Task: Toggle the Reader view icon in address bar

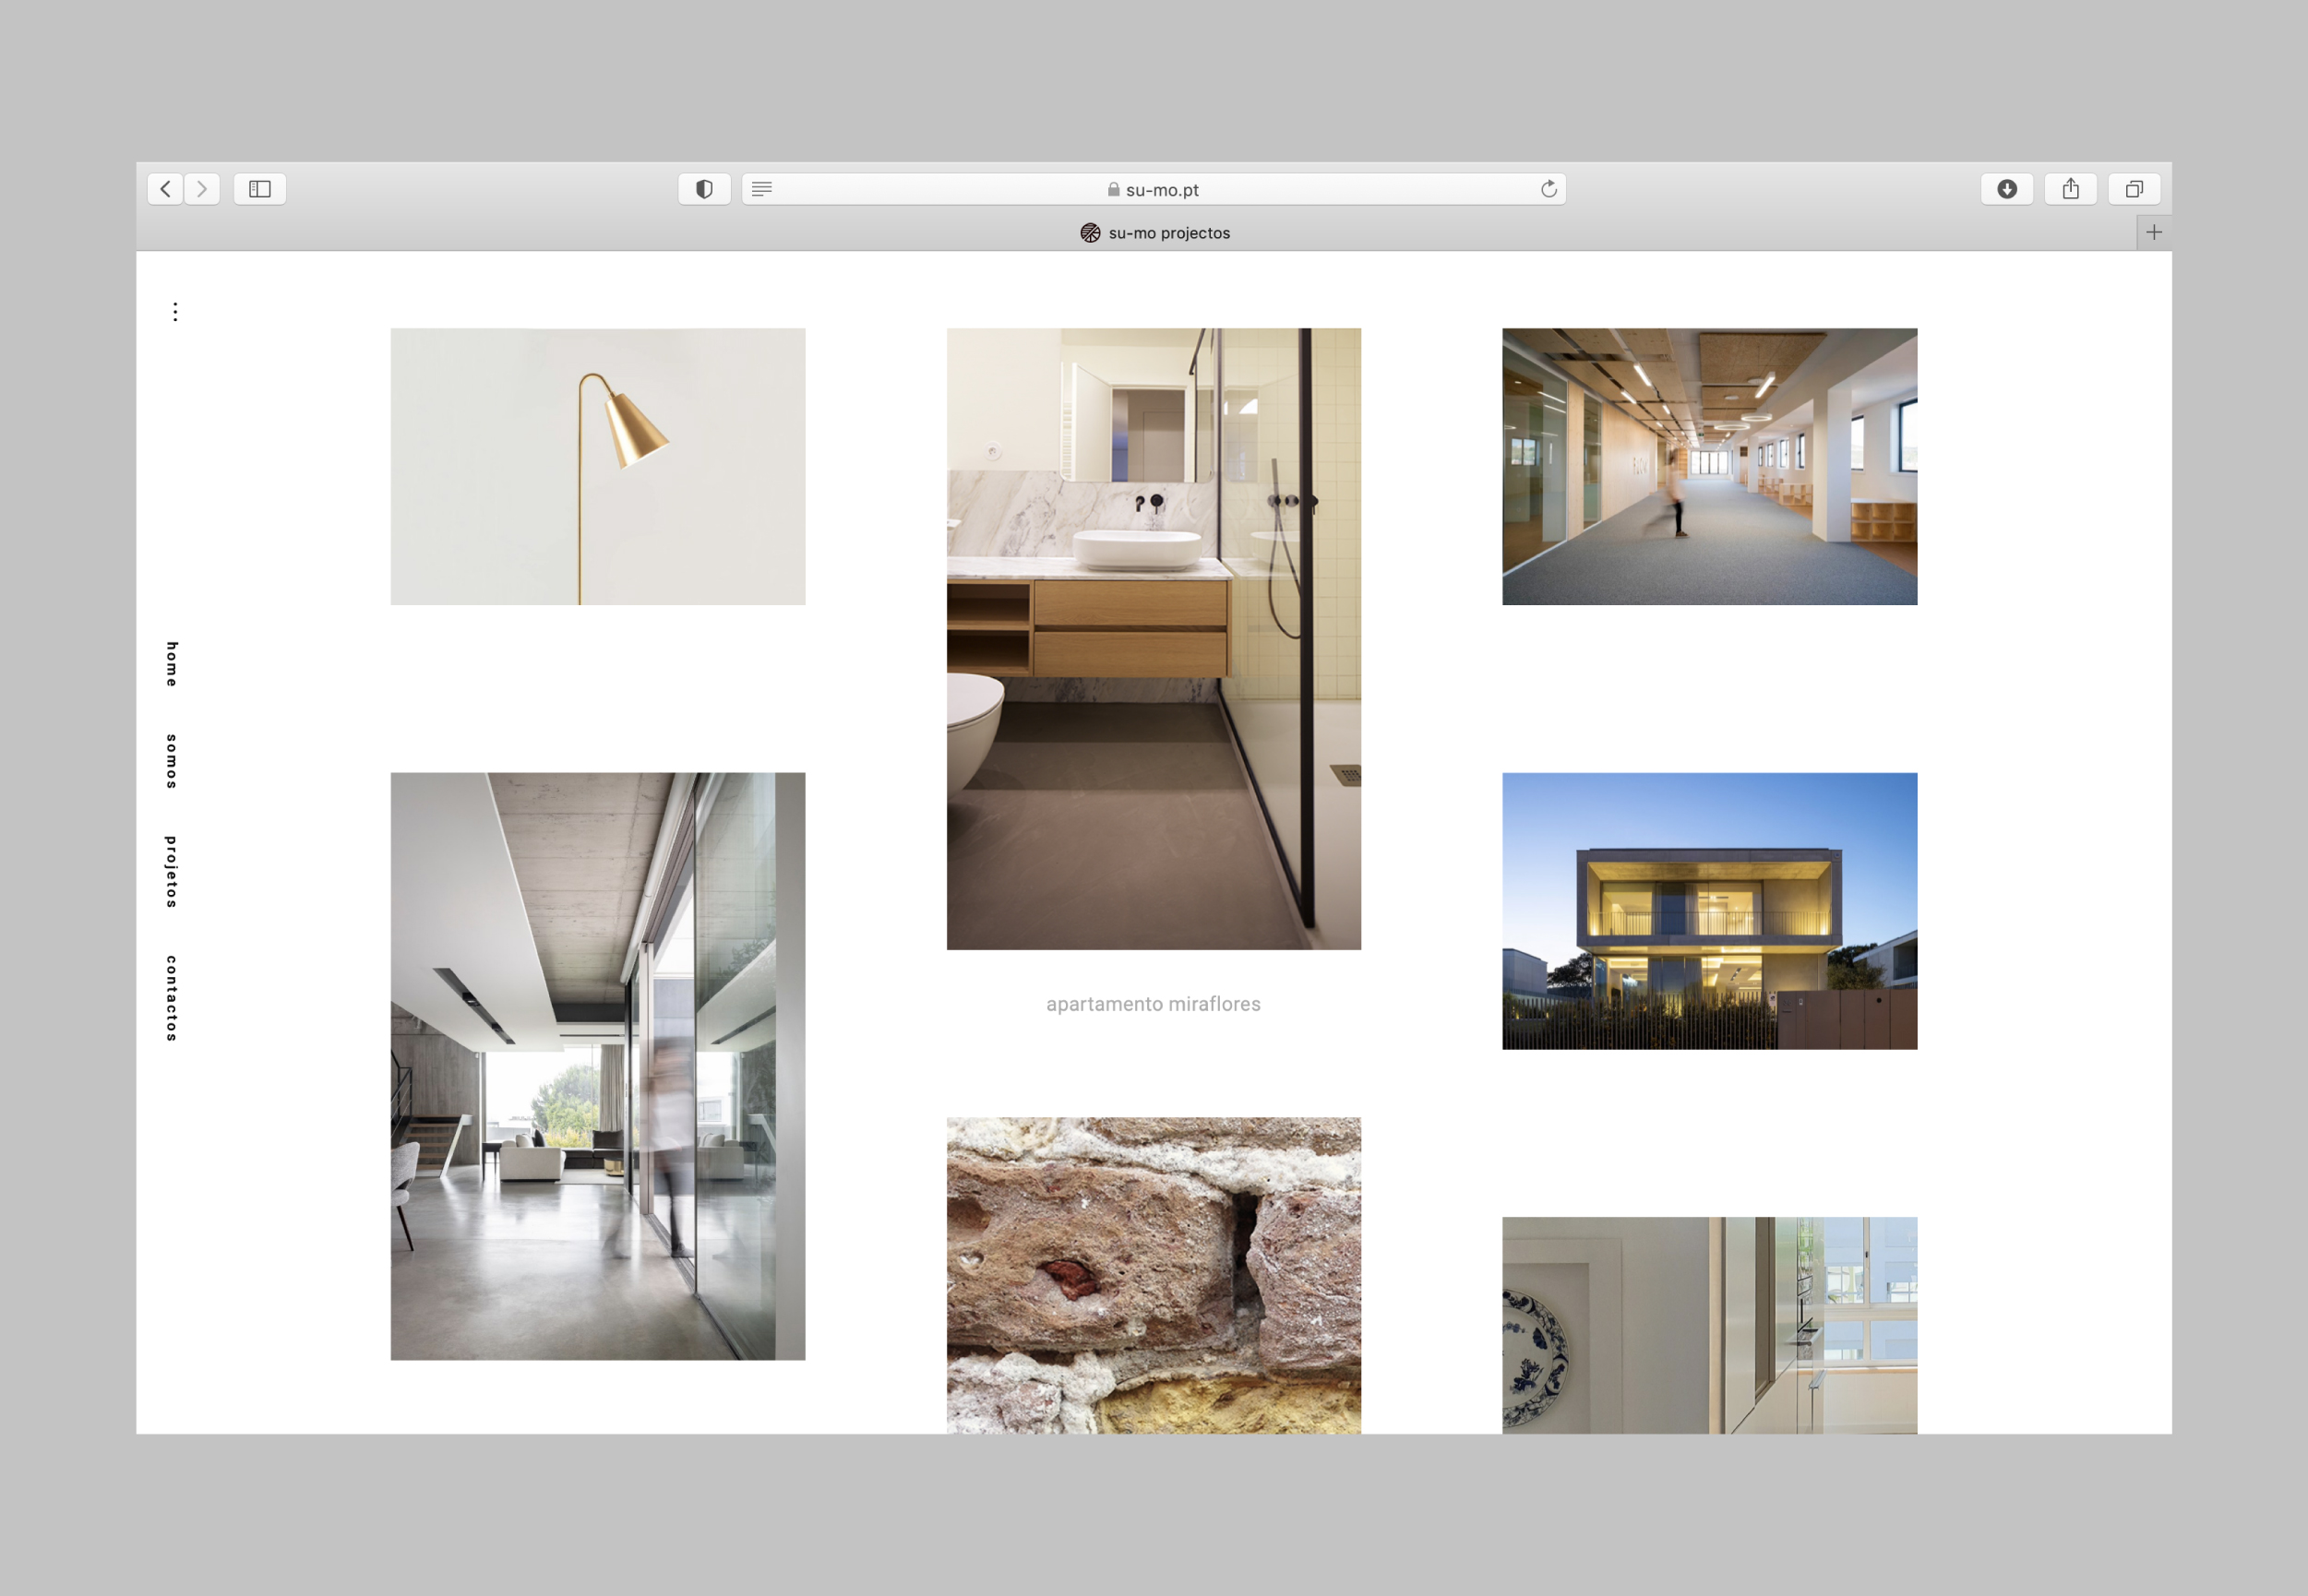Action: (762, 189)
